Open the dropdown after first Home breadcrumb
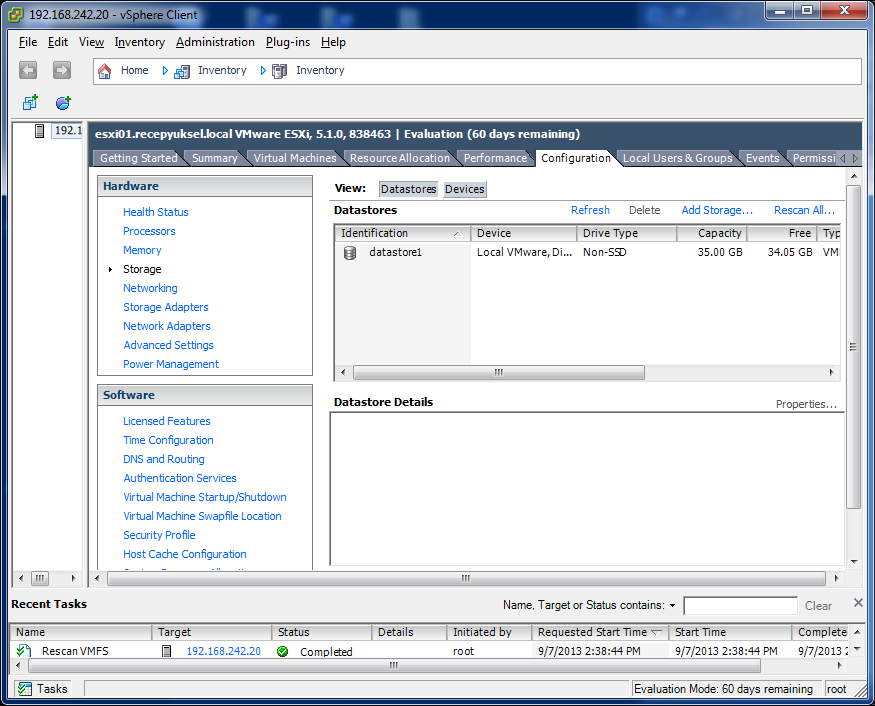Screen dimensions: 875x706 [165, 70]
